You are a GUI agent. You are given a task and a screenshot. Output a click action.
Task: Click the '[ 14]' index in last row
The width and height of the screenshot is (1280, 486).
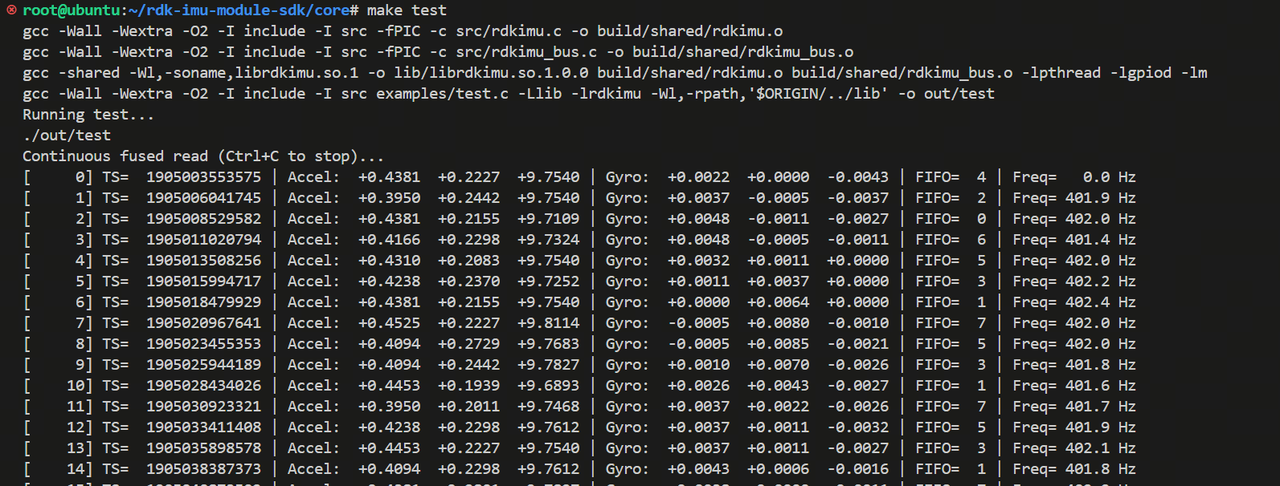tap(58, 468)
